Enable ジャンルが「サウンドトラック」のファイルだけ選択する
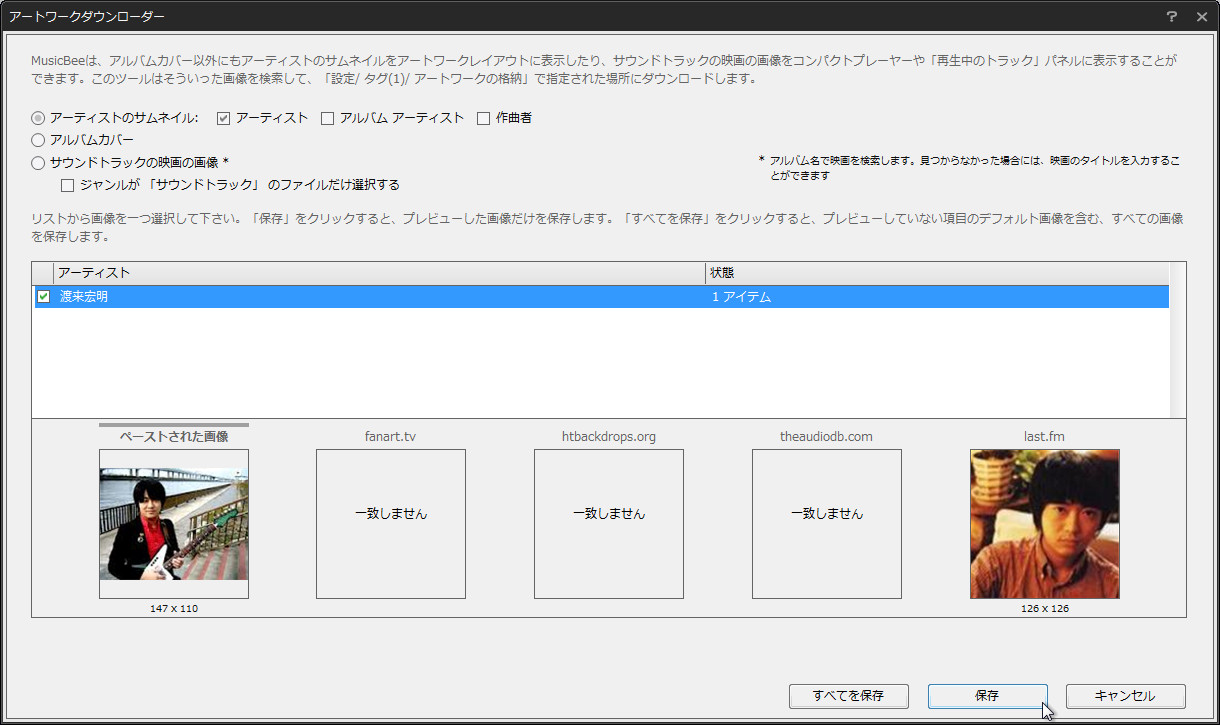 click(67, 184)
